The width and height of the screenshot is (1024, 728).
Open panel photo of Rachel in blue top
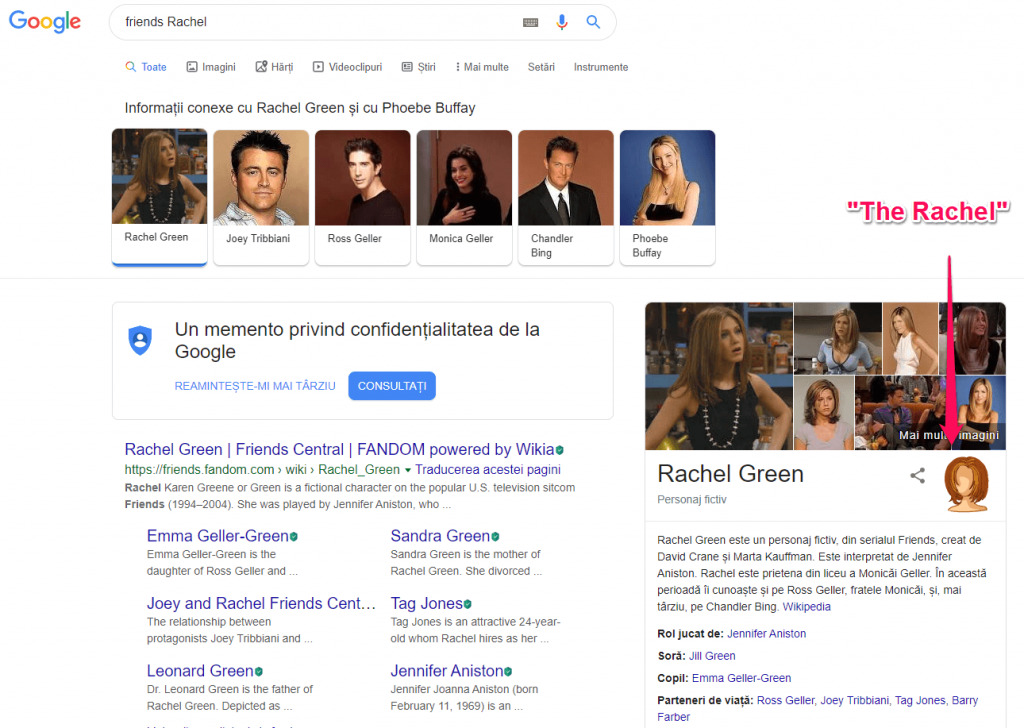point(838,338)
